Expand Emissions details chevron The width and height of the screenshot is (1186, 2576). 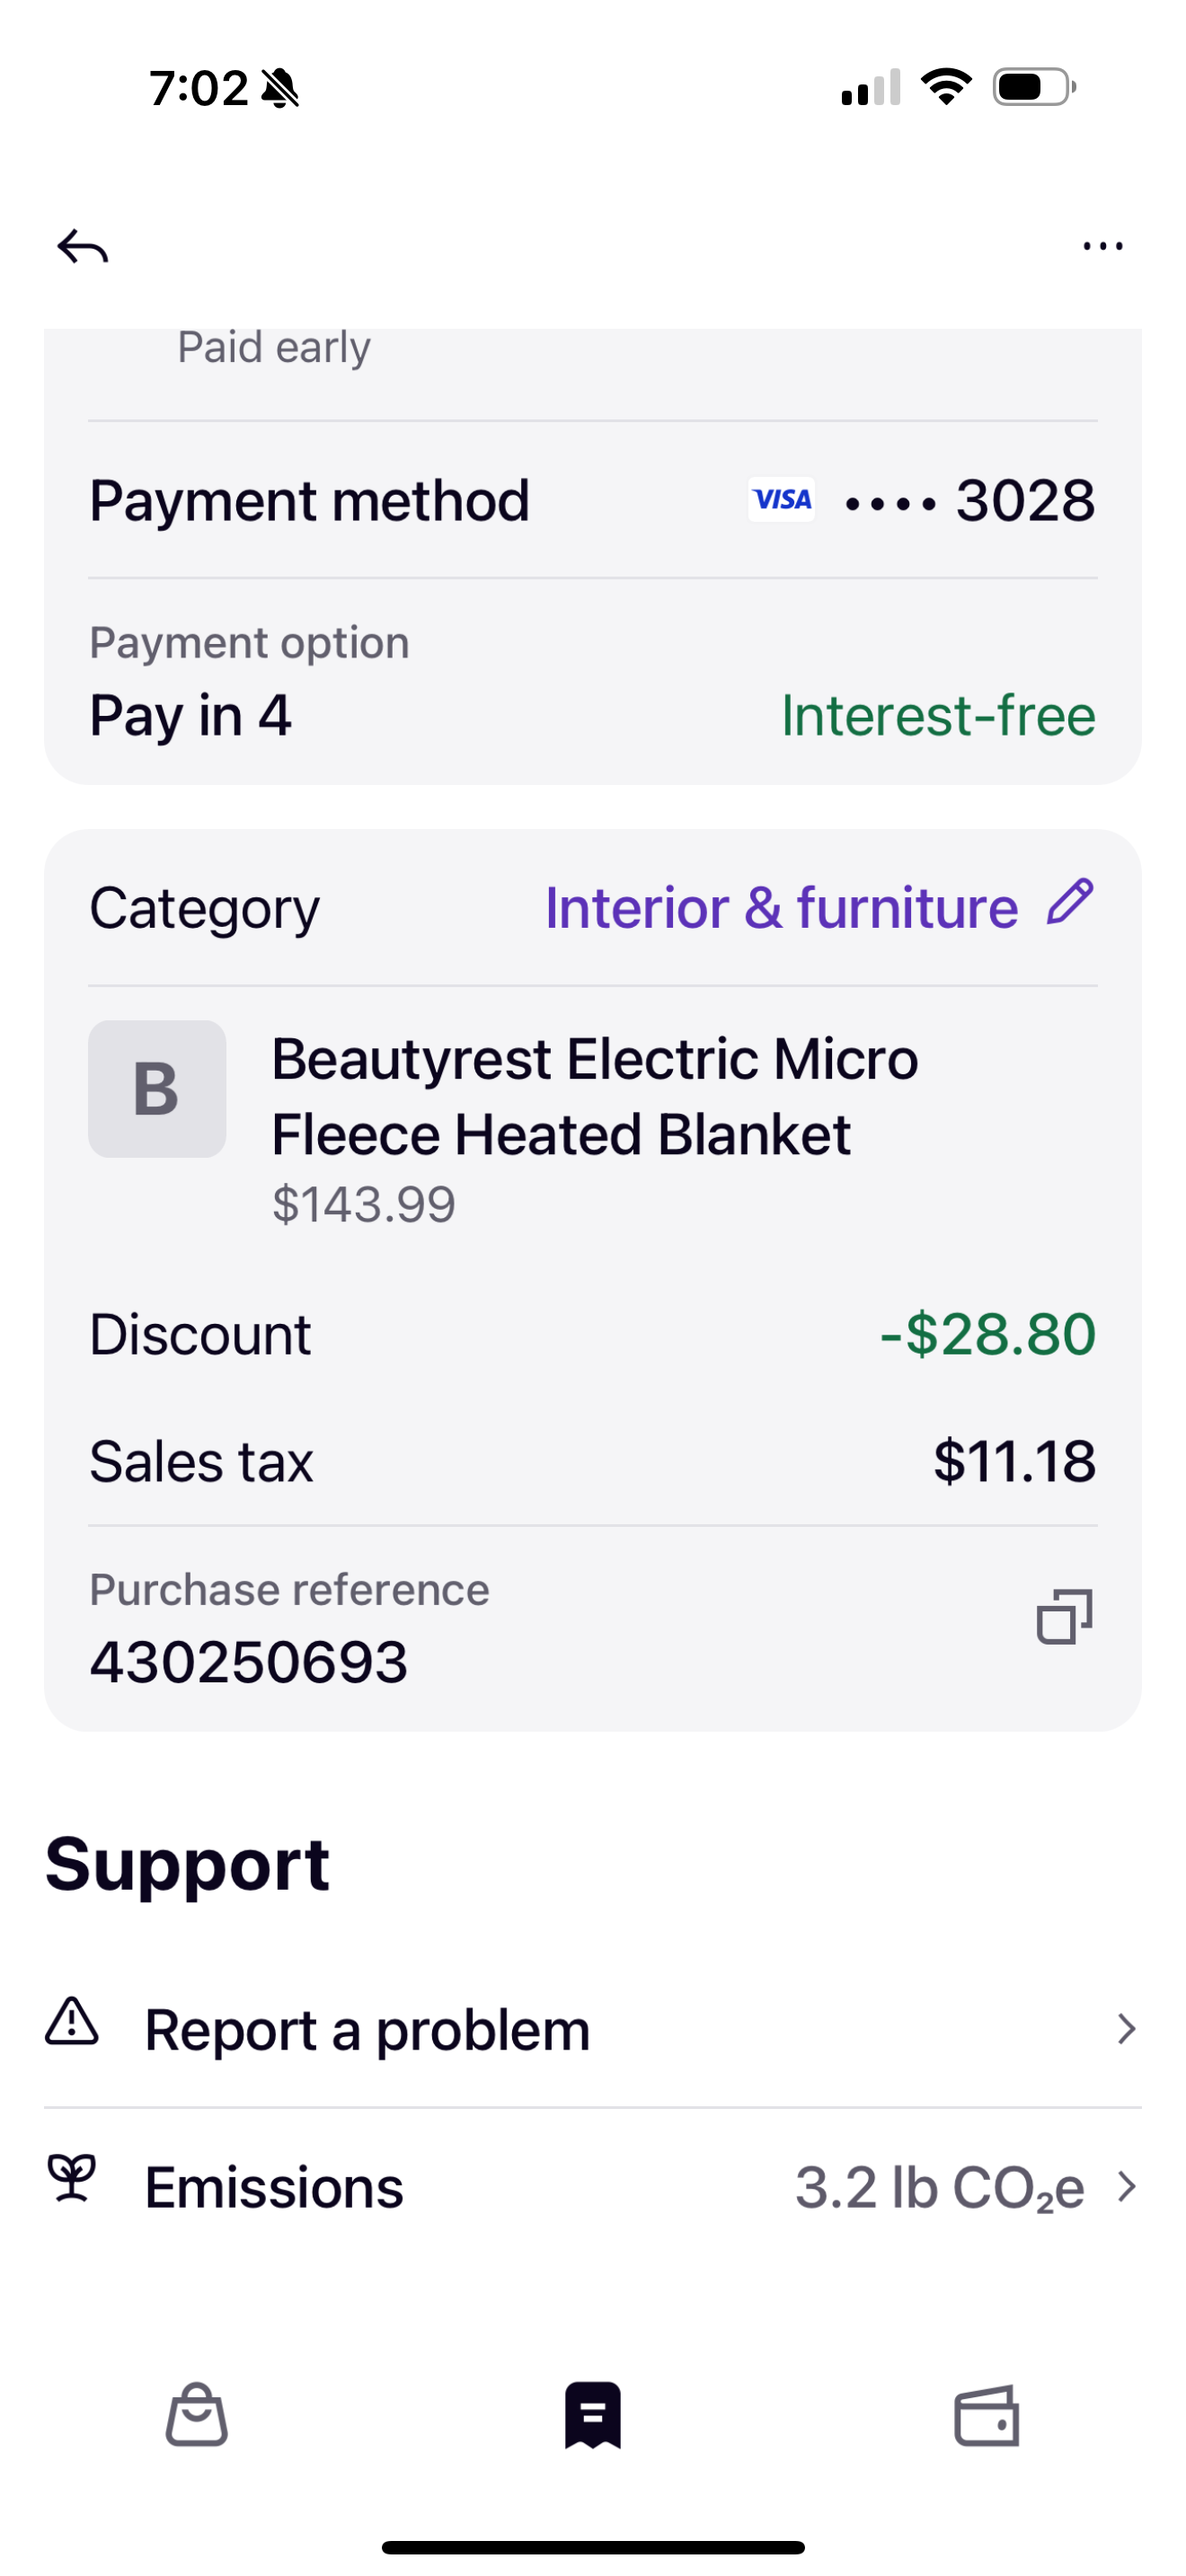click(x=1126, y=2187)
